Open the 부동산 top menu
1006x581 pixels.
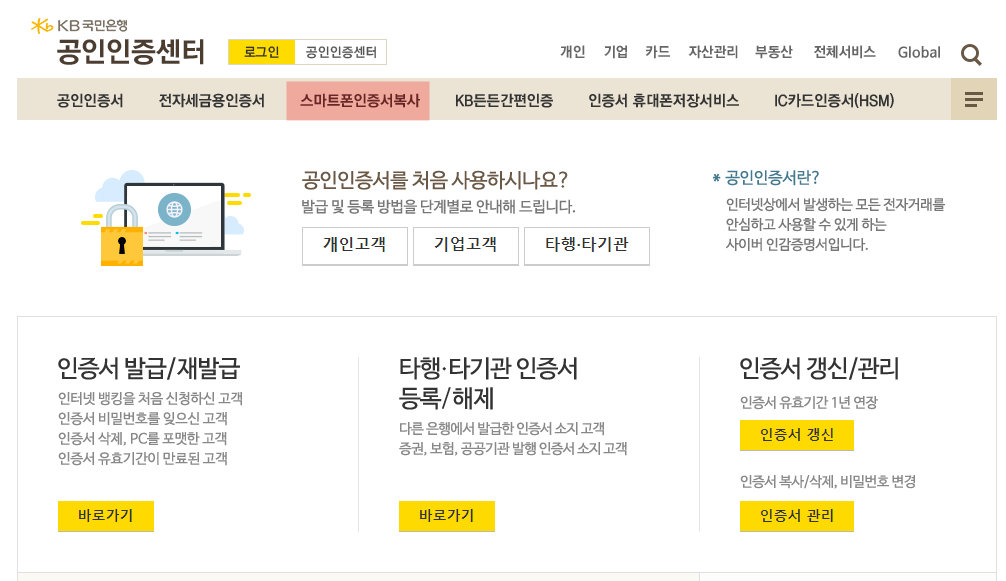(x=774, y=52)
